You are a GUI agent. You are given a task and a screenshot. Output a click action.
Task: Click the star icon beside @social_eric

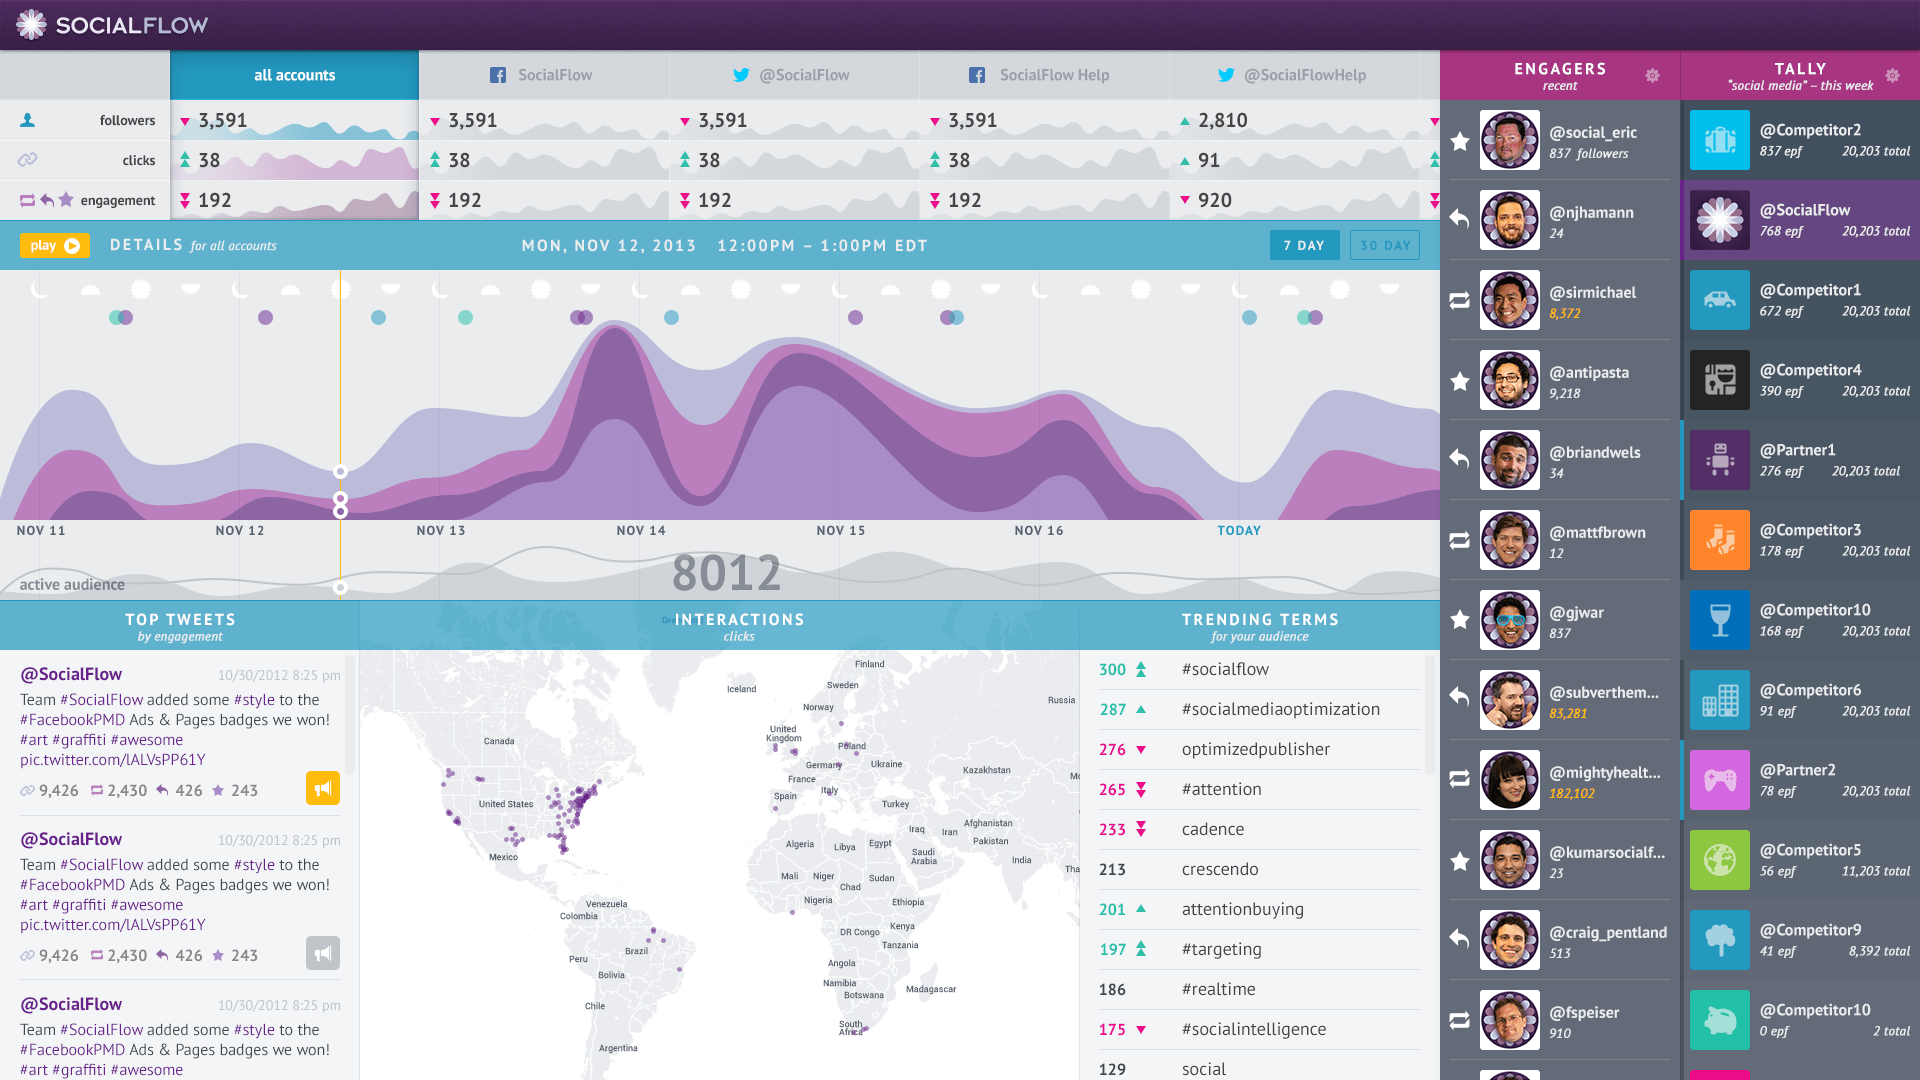(1460, 141)
